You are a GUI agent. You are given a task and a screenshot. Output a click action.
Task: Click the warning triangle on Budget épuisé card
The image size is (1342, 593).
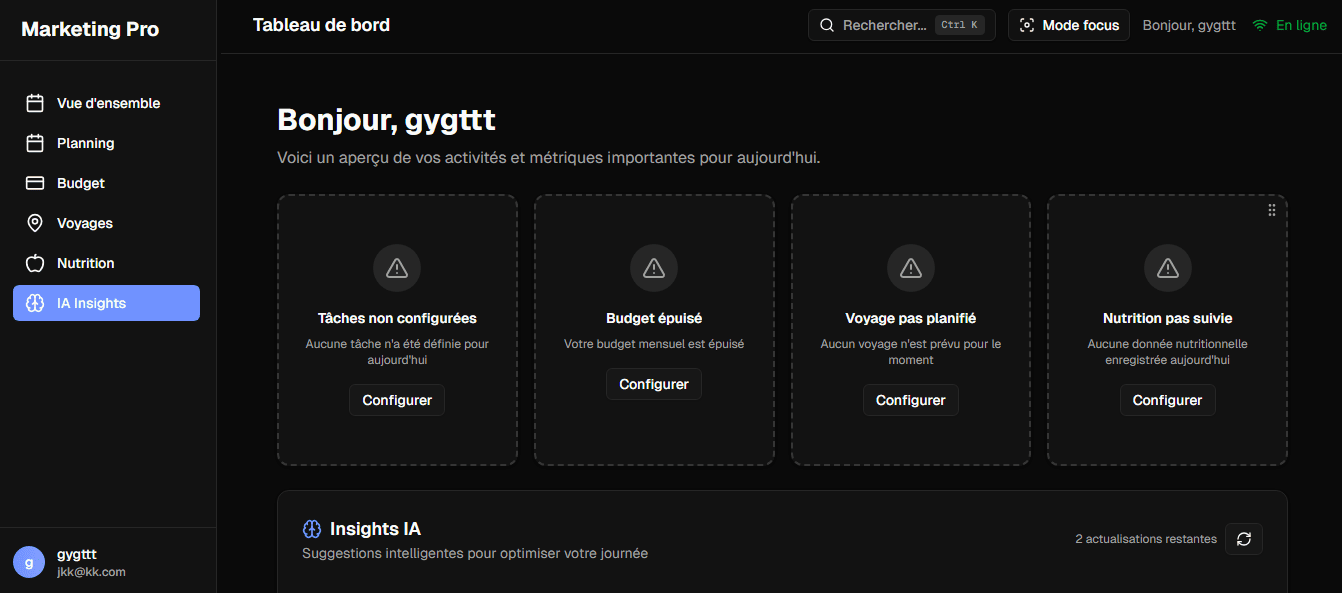653,267
